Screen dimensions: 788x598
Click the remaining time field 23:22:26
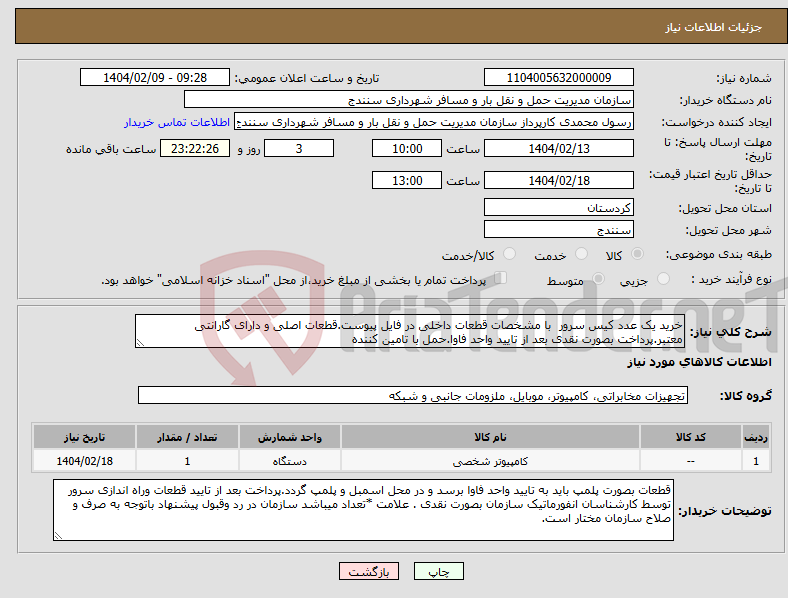point(195,148)
